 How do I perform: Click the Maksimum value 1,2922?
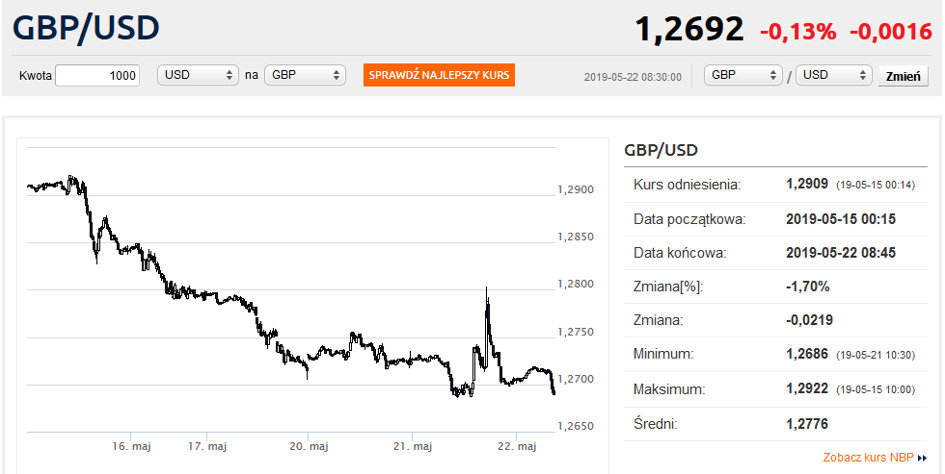[808, 388]
